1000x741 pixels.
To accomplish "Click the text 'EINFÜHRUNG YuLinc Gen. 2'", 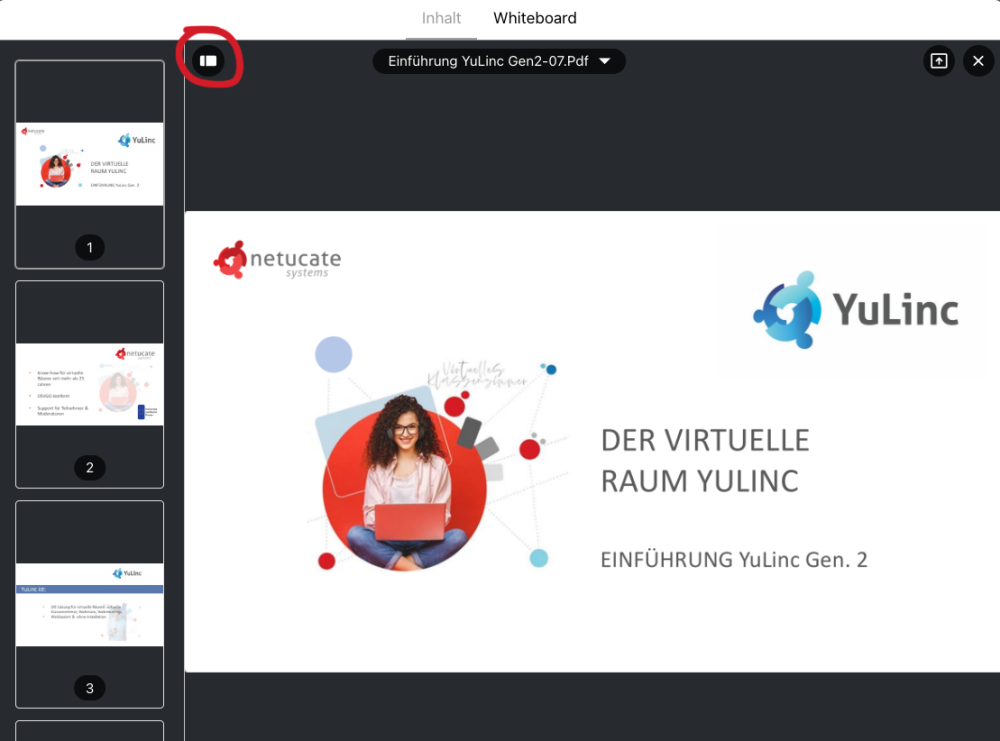I will point(733,560).
